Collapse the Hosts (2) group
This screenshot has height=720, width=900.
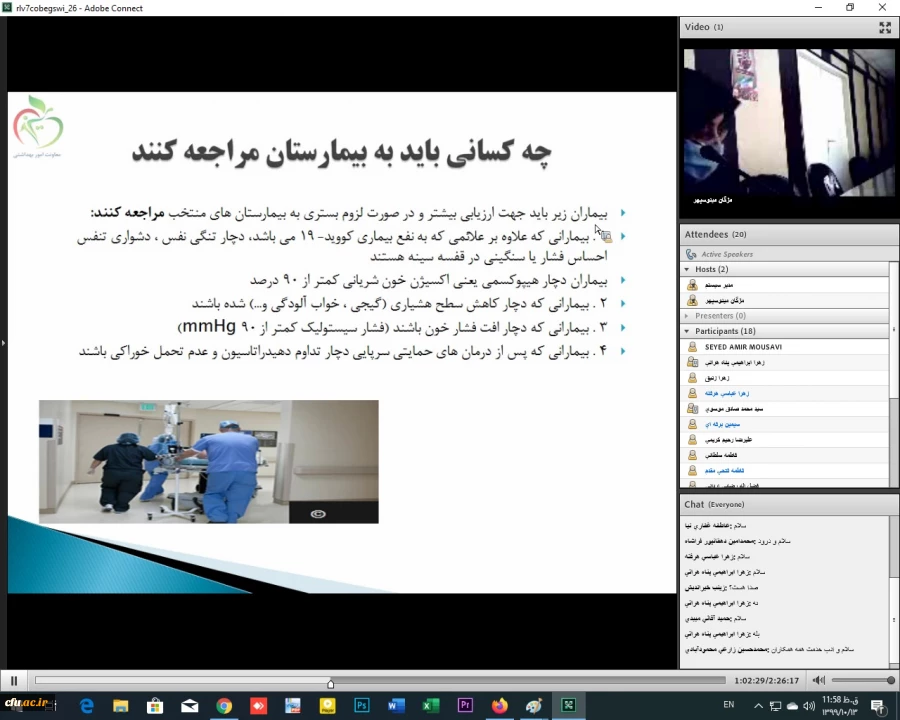pyautogui.click(x=687, y=269)
